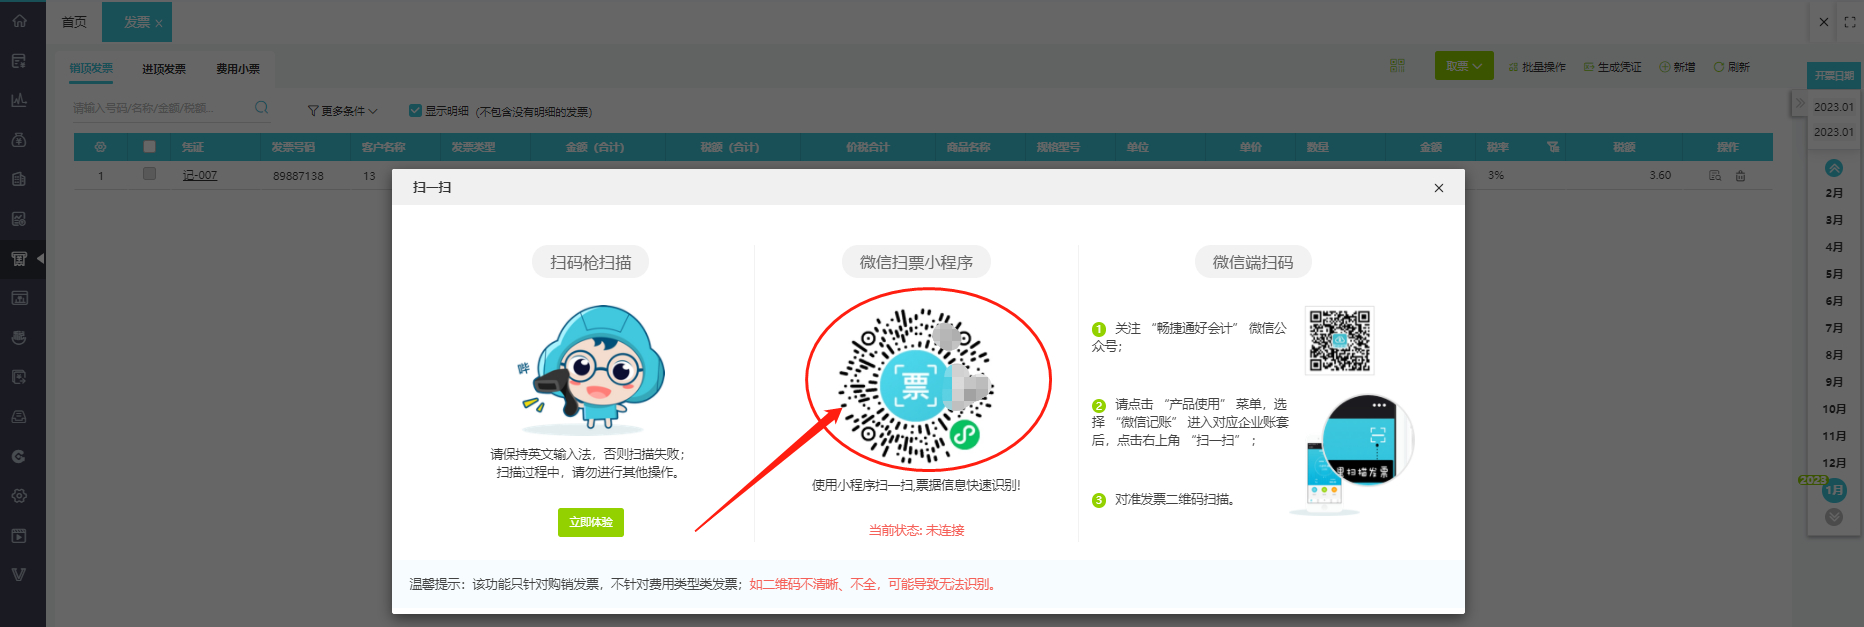The image size is (1864, 627).
Task: Click the 3% tax rate cell
Action: (x=1496, y=175)
